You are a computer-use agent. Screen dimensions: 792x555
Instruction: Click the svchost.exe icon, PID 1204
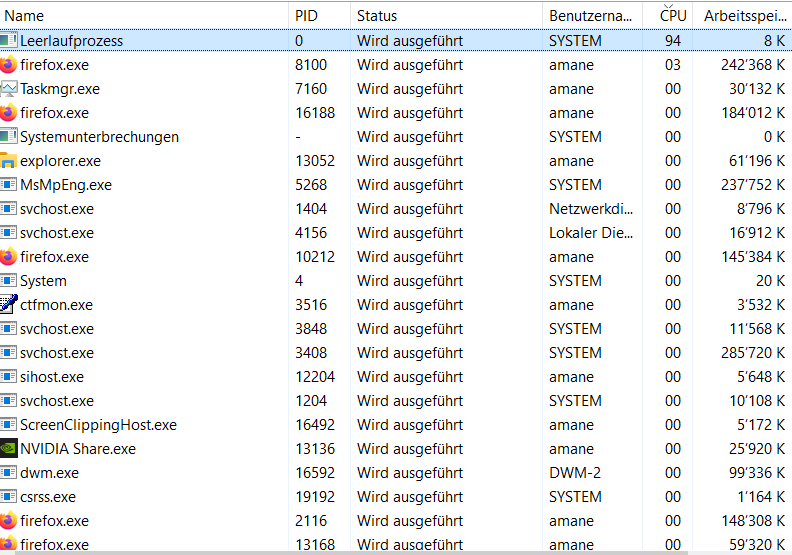(x=9, y=400)
